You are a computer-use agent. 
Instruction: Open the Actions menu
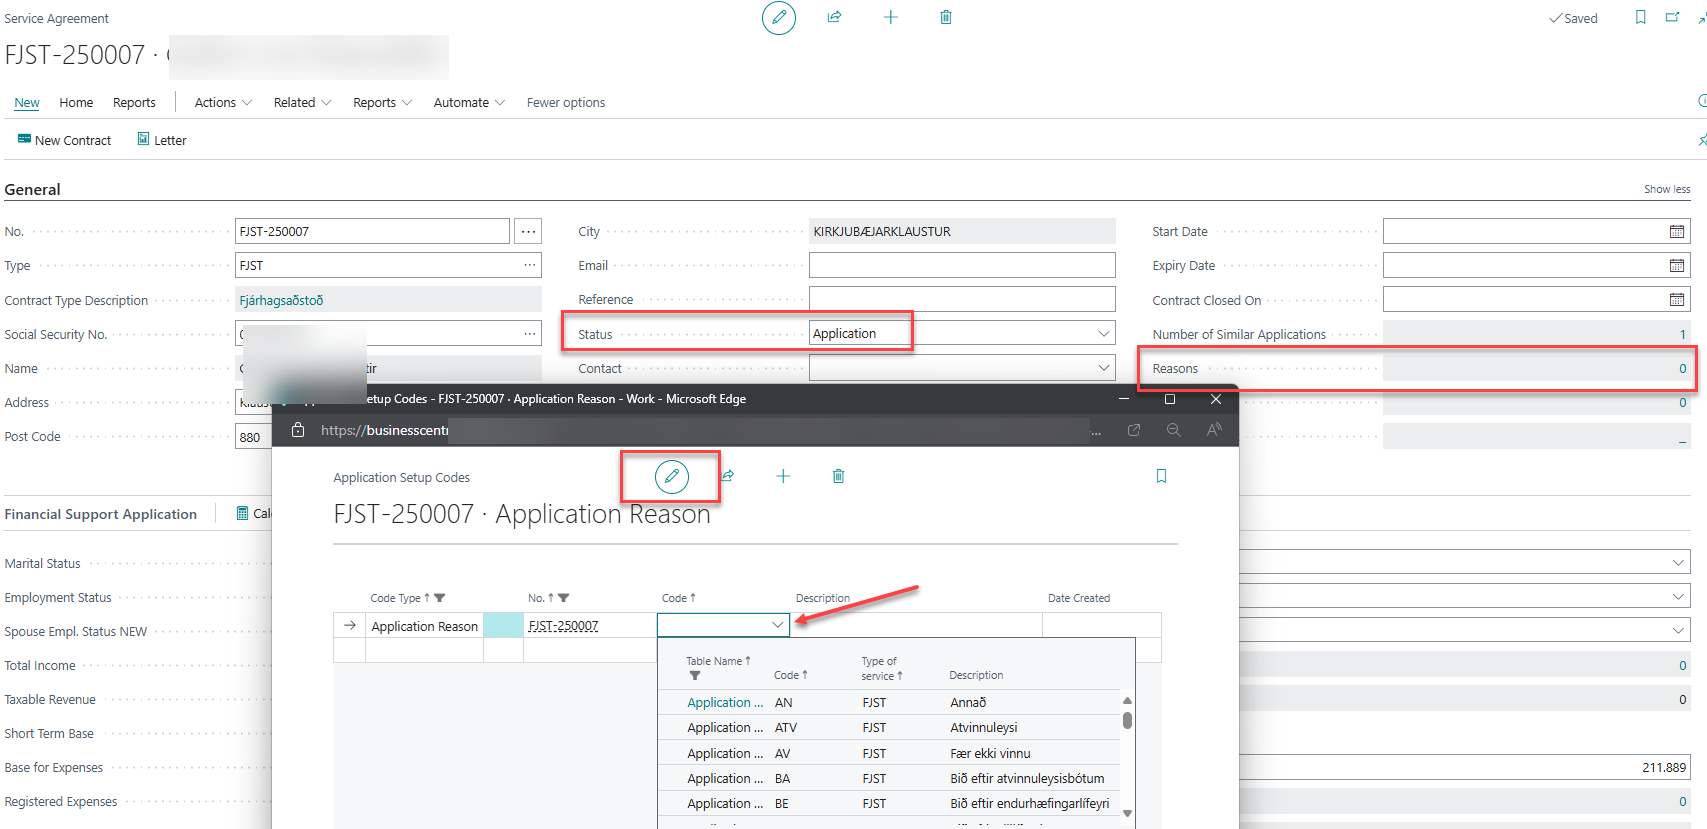223,103
